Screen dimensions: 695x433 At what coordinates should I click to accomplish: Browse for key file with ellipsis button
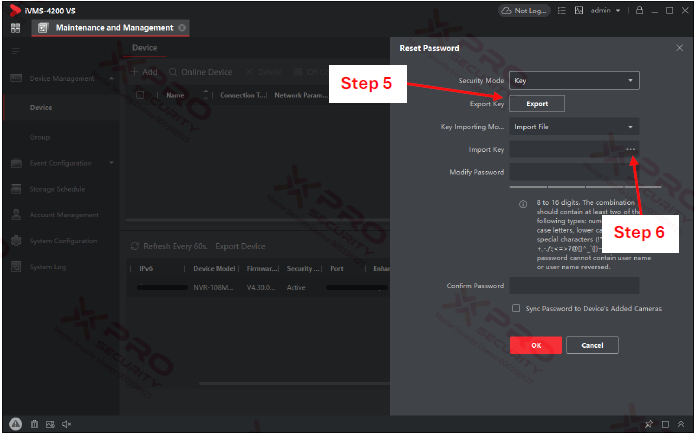point(631,149)
